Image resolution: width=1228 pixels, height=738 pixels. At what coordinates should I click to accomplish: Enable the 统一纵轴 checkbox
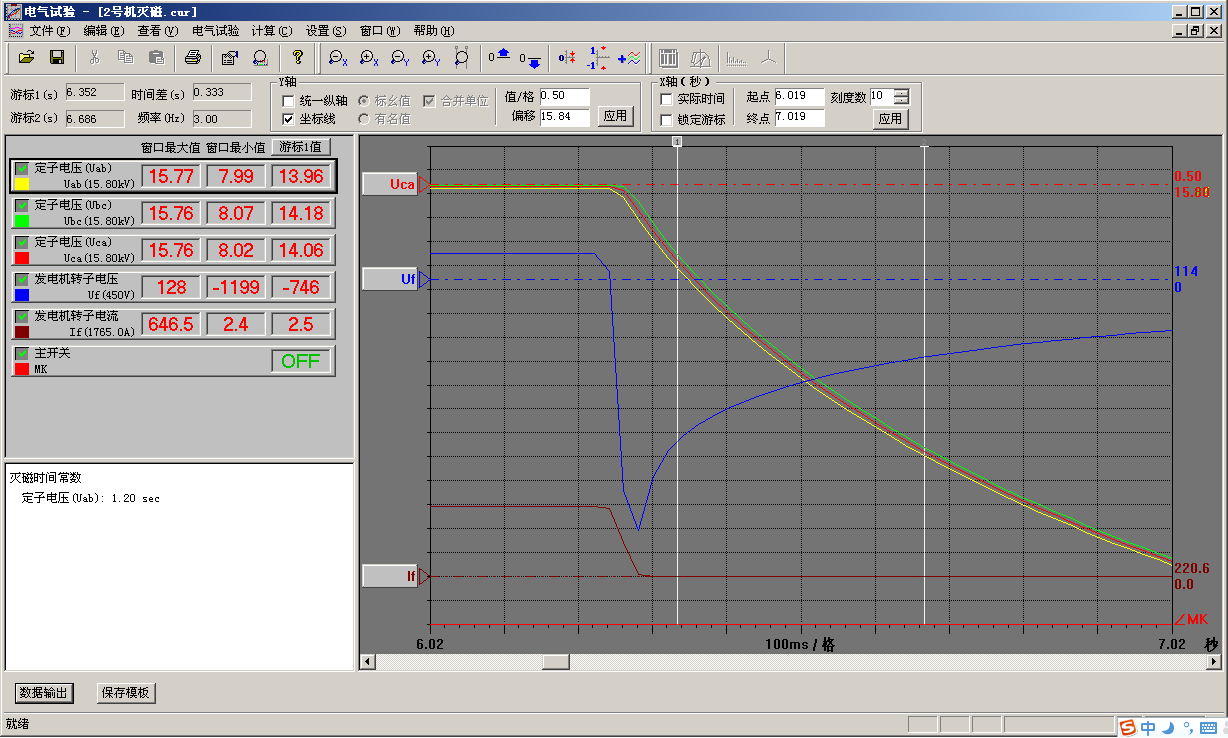click(289, 100)
